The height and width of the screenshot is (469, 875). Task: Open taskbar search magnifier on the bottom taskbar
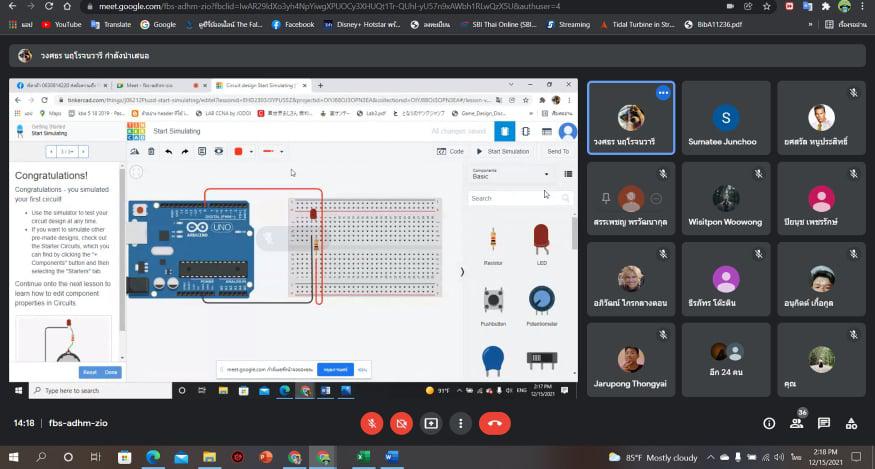tap(41, 457)
